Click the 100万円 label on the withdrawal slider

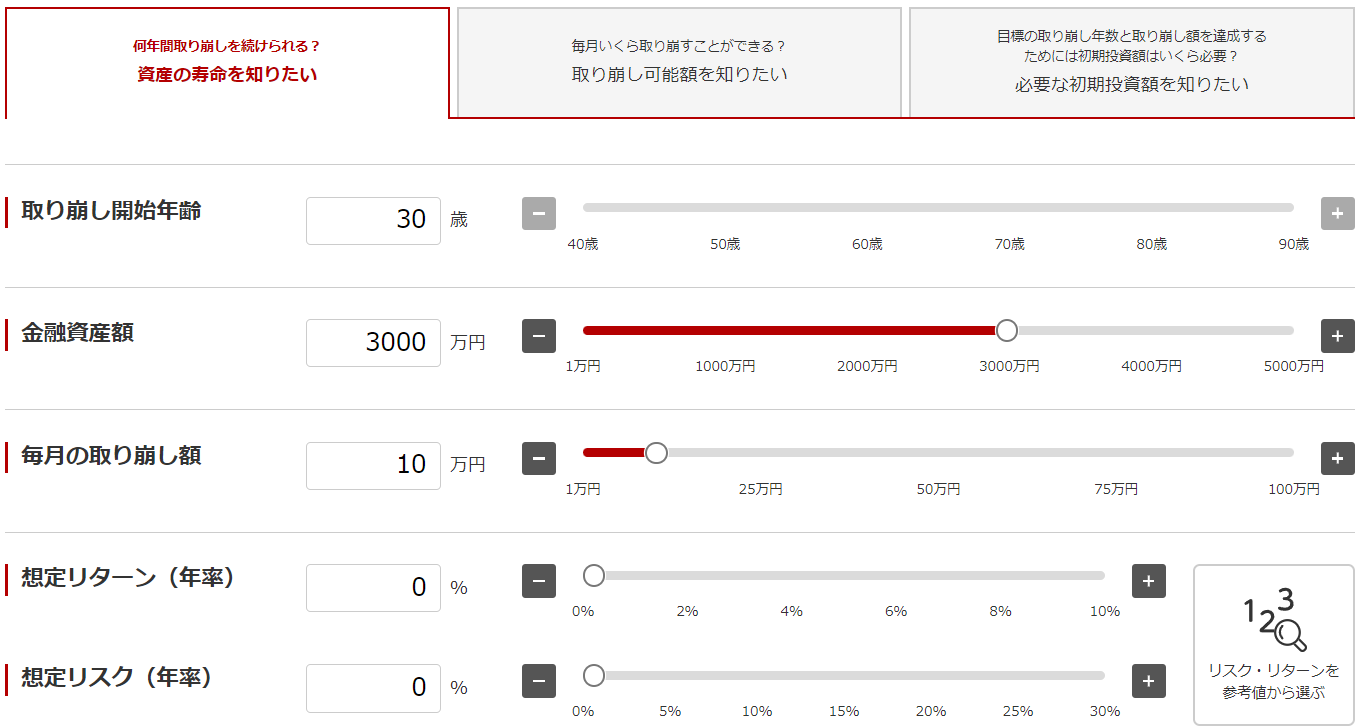[x=1293, y=489]
